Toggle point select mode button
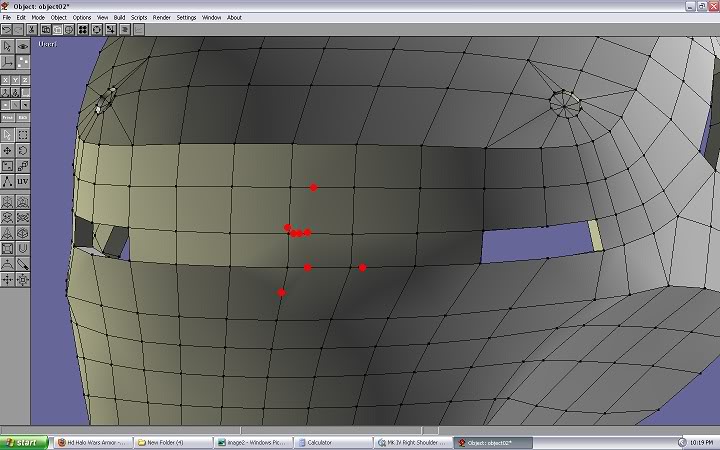 tap(6, 105)
